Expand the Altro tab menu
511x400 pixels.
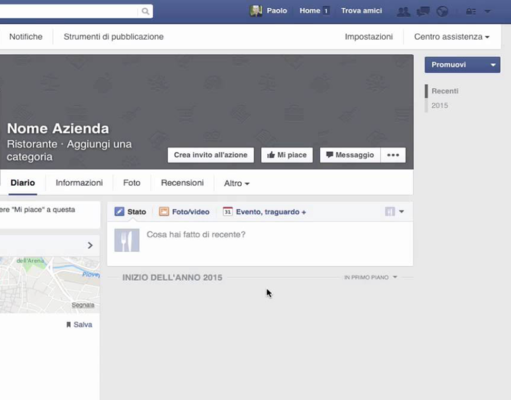237,183
